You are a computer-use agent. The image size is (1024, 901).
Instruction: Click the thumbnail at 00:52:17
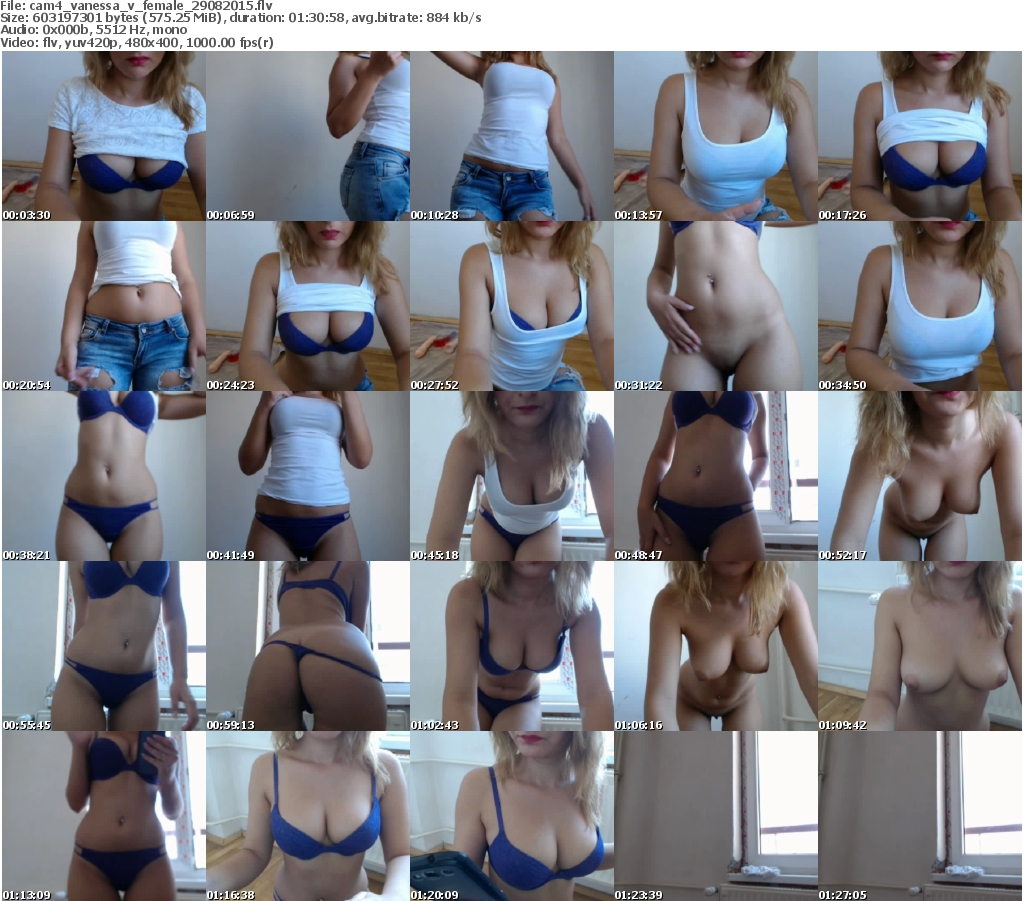[x=920, y=475]
